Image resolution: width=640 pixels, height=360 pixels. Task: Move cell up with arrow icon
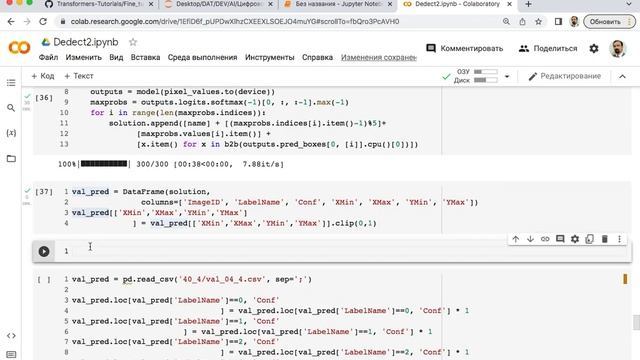tap(516, 239)
